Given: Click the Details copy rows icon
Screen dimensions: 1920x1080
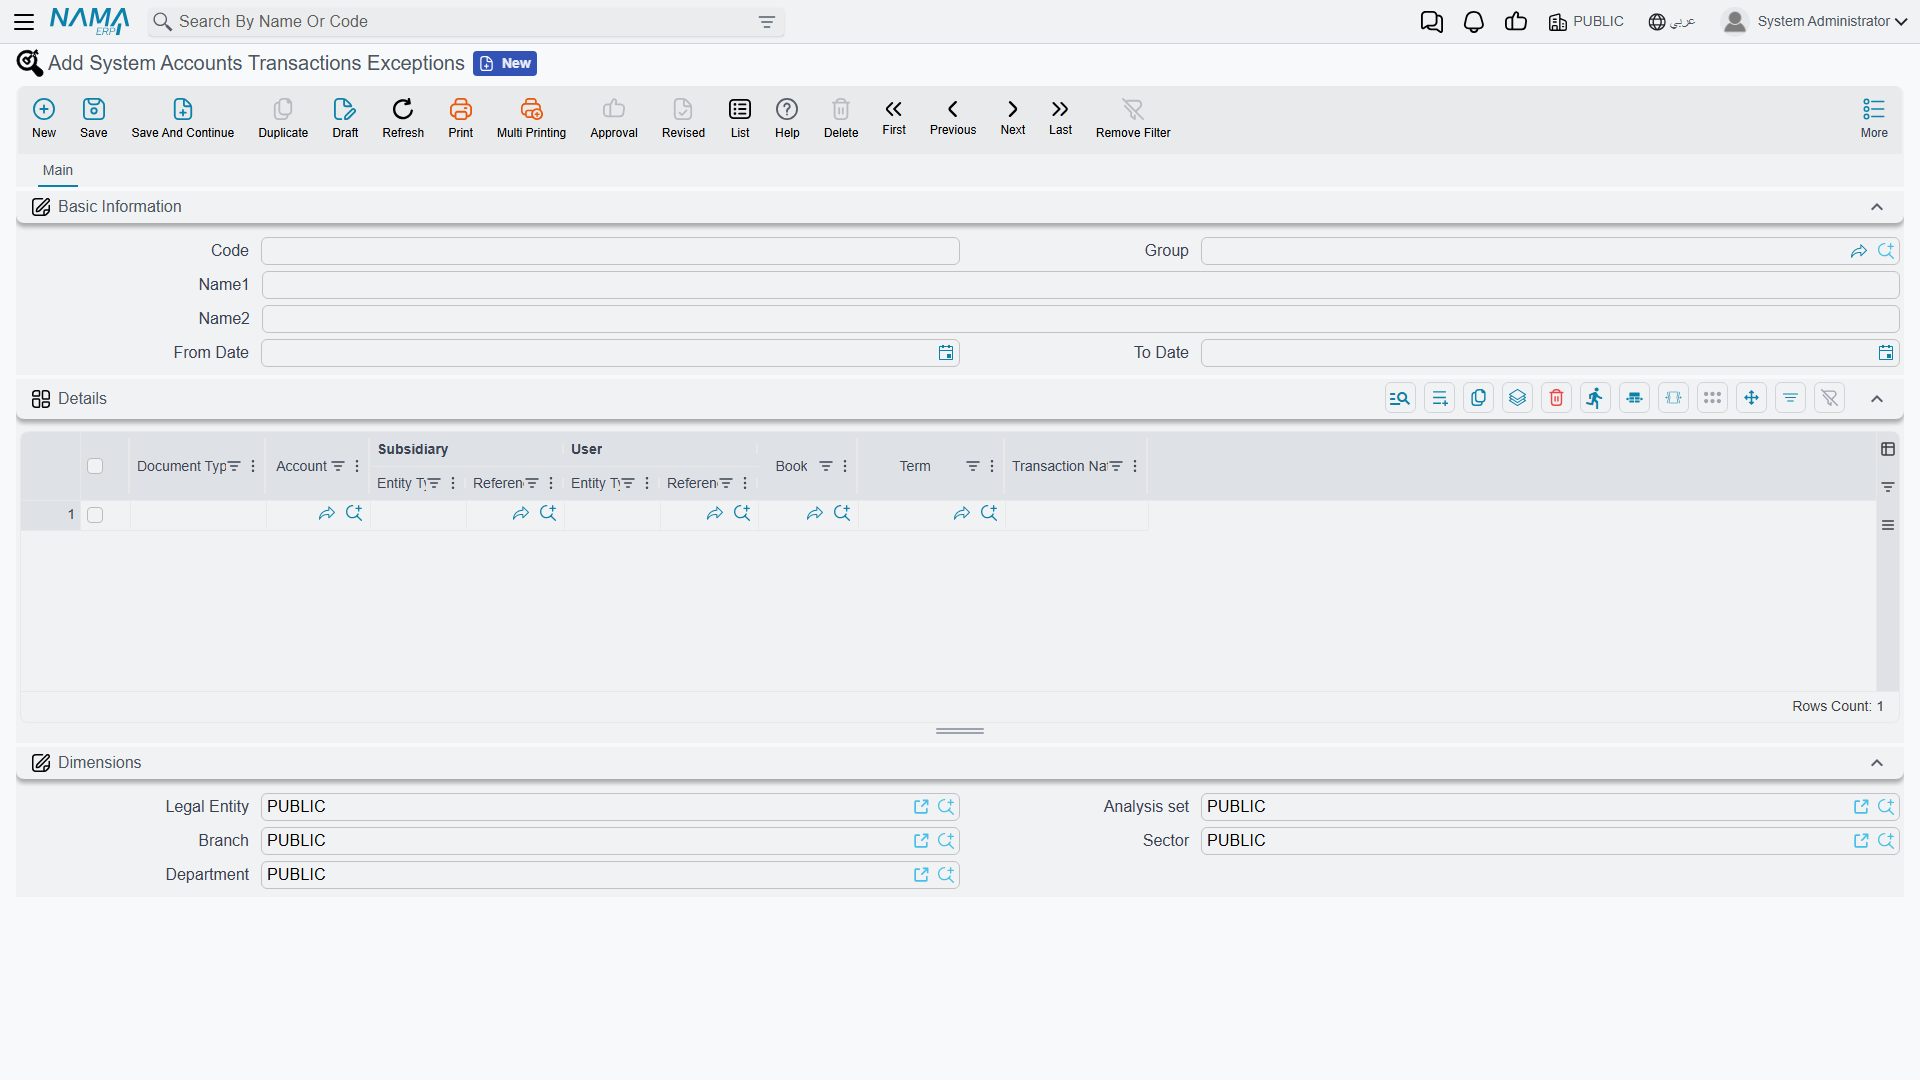Looking at the screenshot, I should pyautogui.click(x=1478, y=398).
